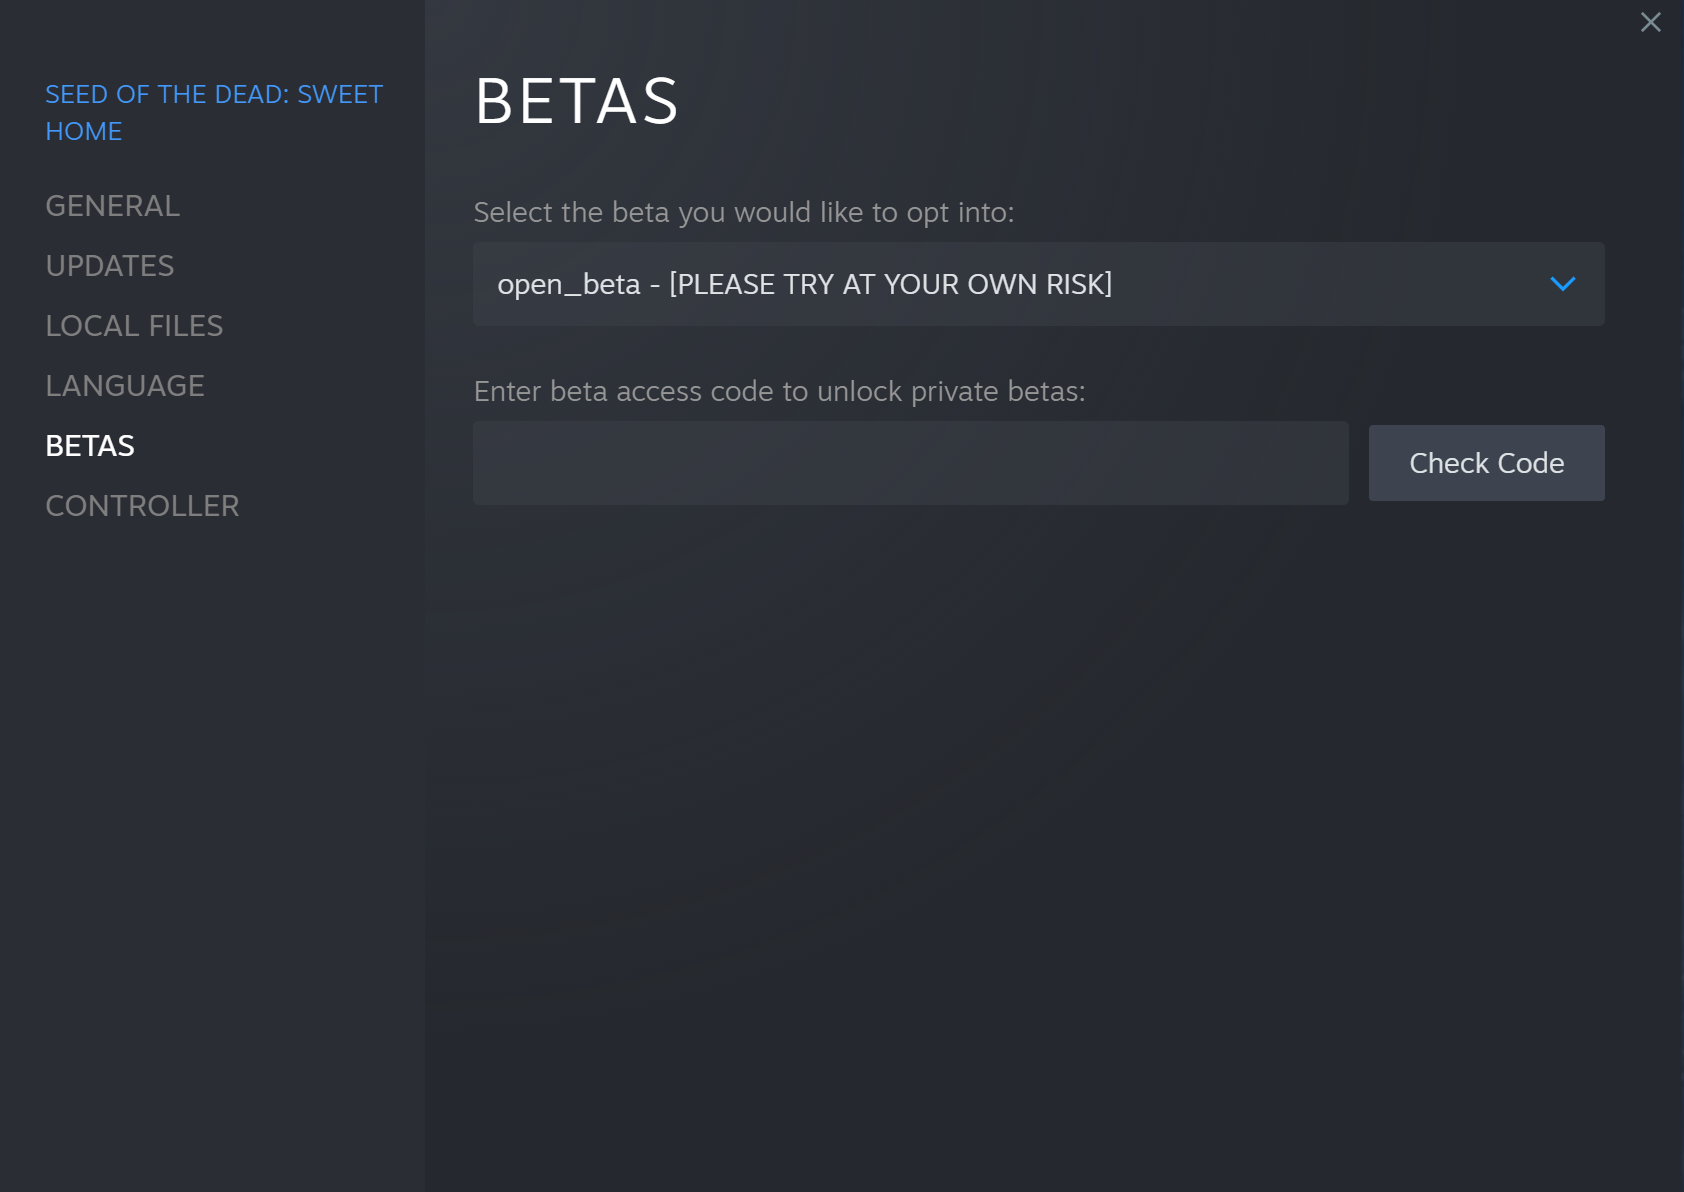Switch to the Updates tab
Viewport: 1684px width, 1192px height.
(110, 266)
